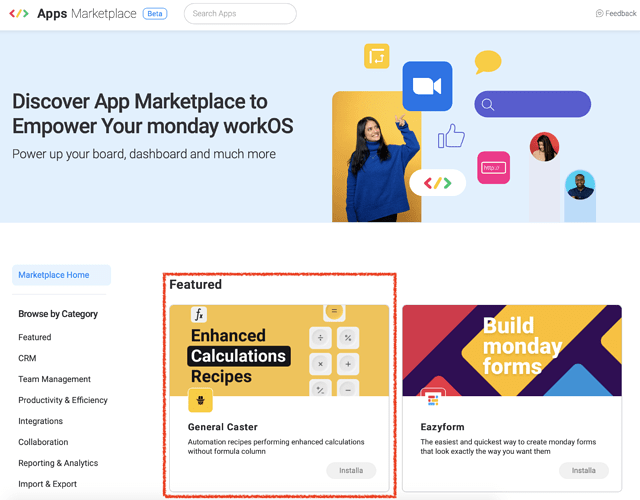Click the Discover App Marketplace headline
The height and width of the screenshot is (500, 640).
point(153,113)
